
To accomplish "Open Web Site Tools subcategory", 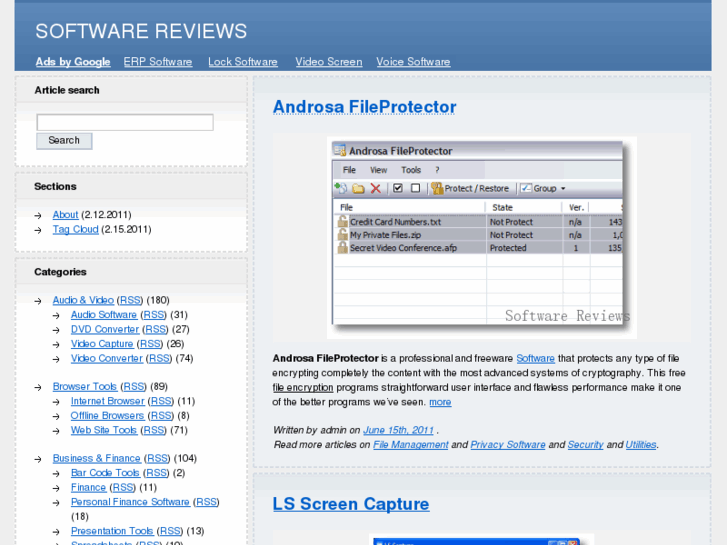I will (104, 430).
